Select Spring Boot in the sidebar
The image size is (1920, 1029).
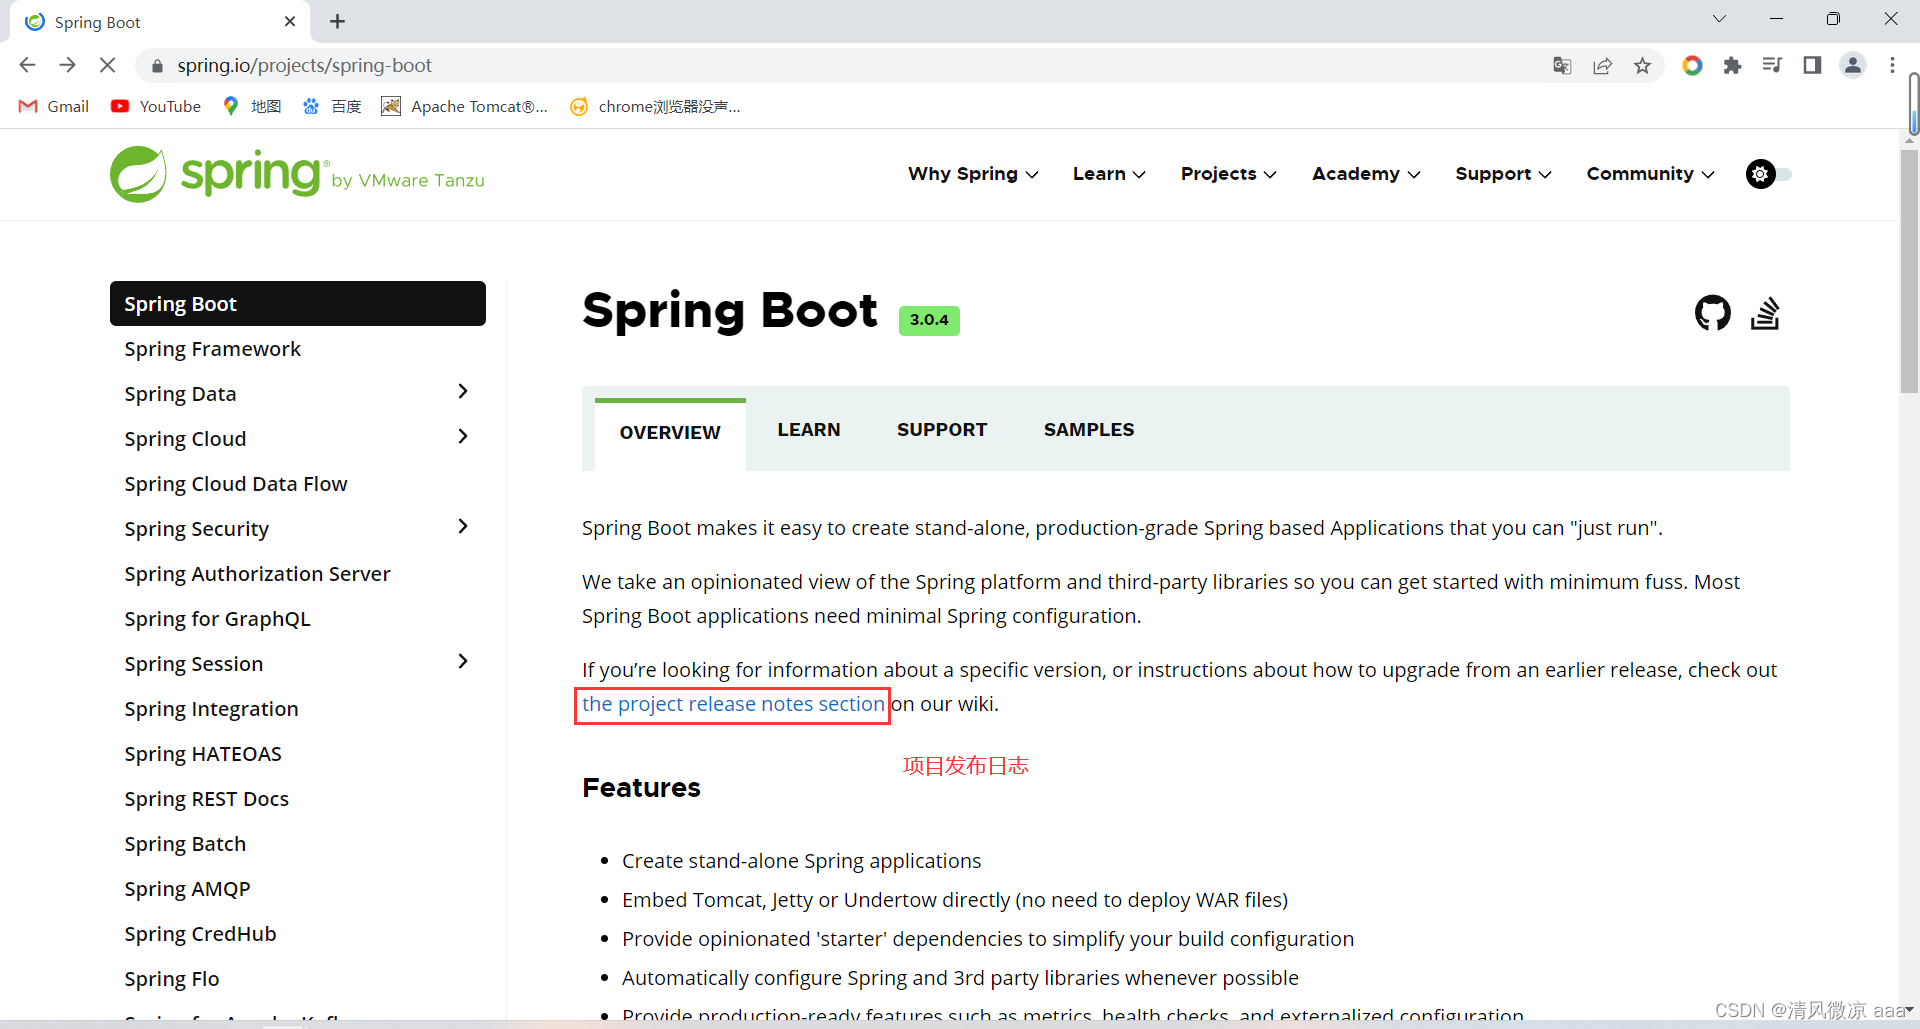[298, 304]
